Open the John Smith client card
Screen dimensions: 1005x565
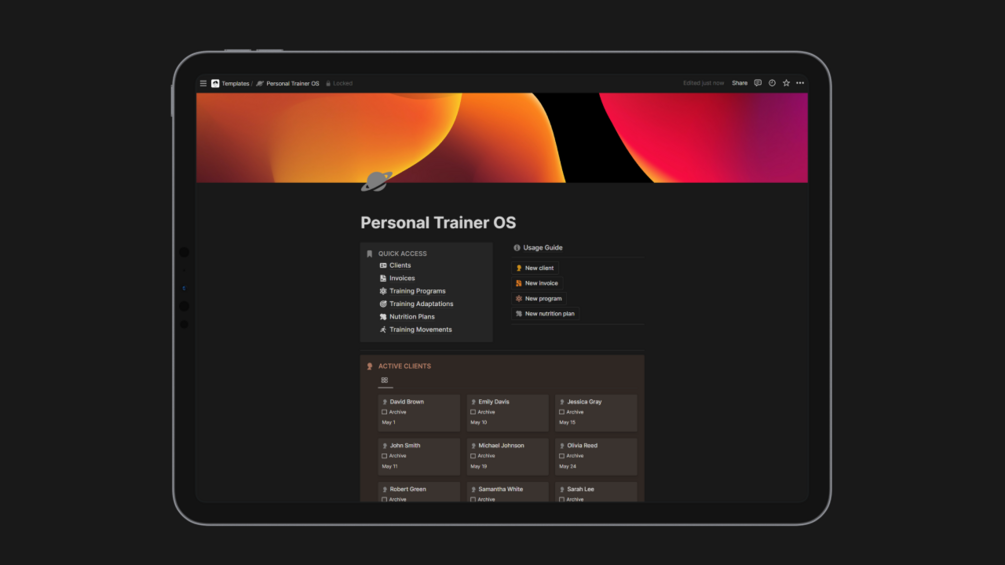pyautogui.click(x=419, y=456)
